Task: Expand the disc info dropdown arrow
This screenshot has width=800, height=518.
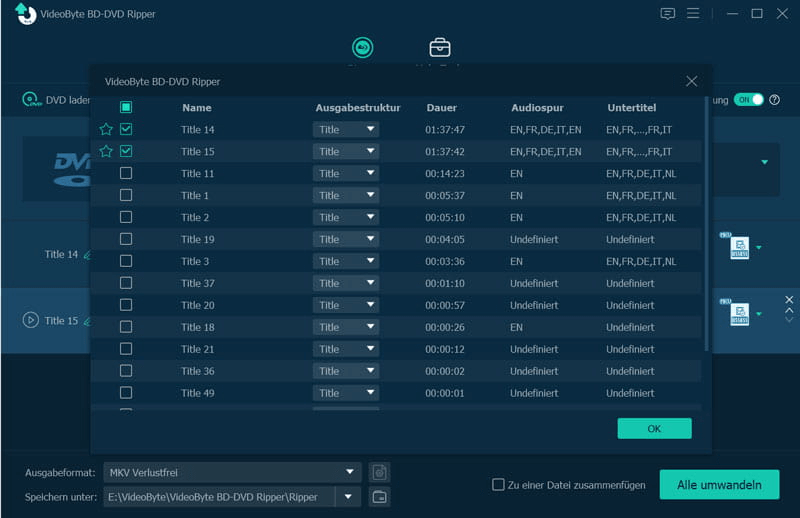Action: [x=764, y=162]
